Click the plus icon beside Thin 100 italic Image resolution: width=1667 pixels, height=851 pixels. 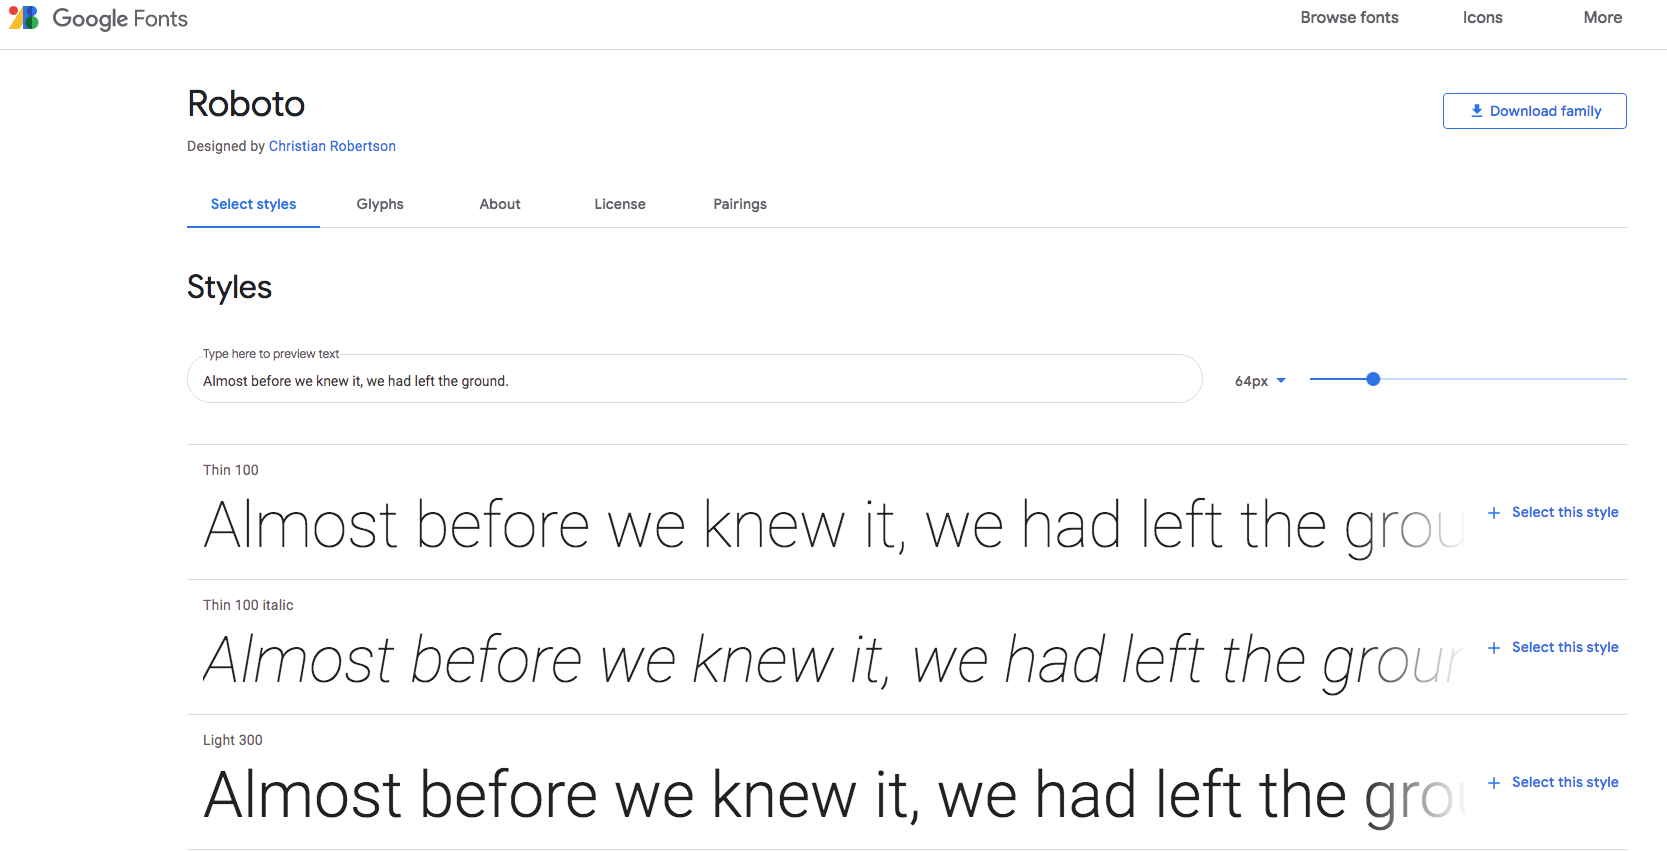1493,647
